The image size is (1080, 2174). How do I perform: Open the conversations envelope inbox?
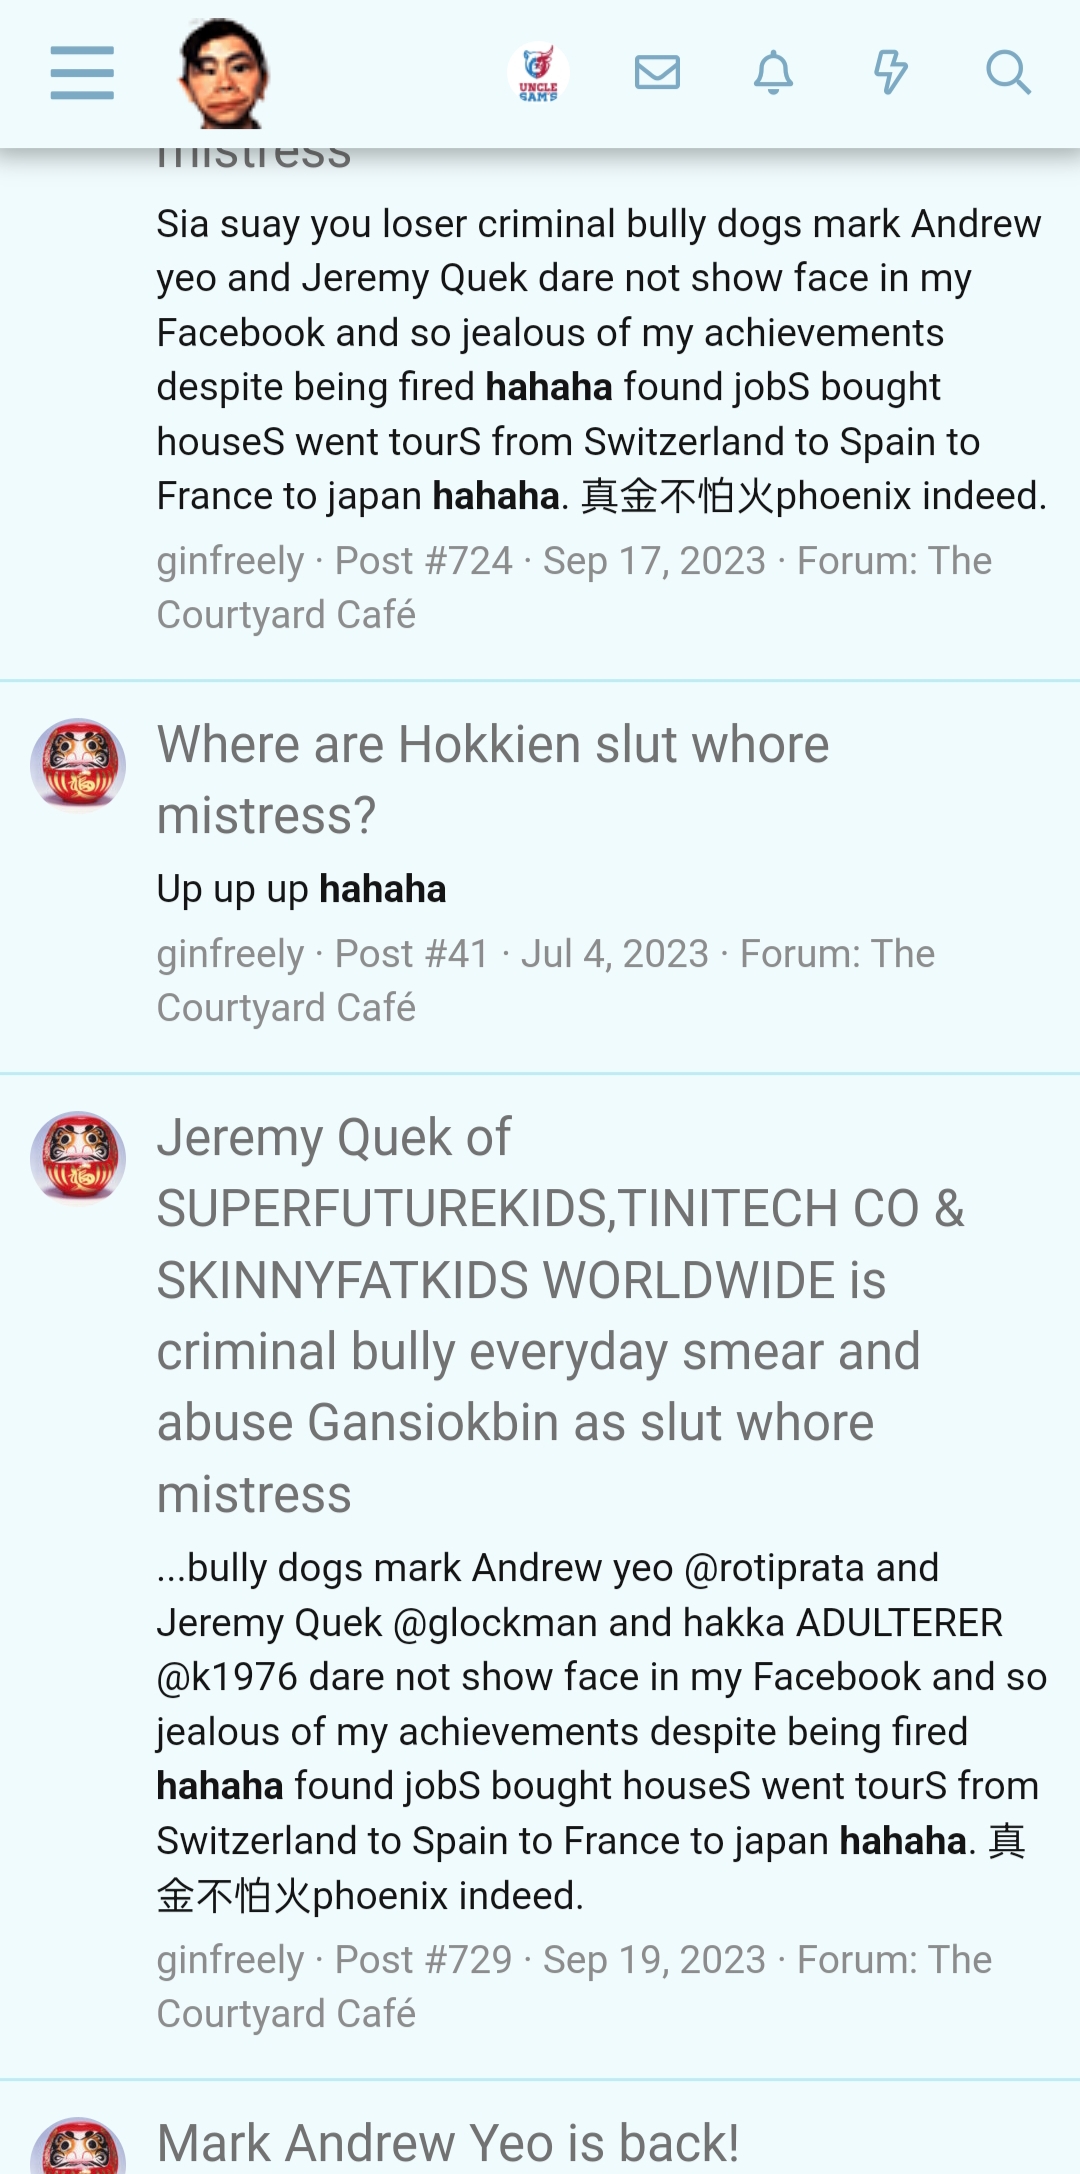(657, 73)
